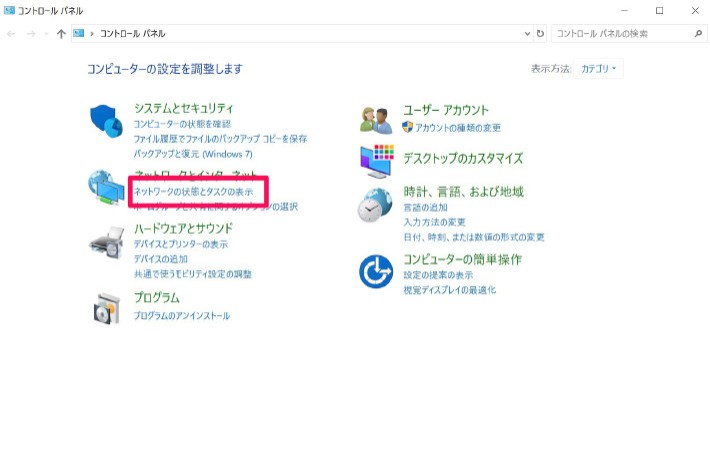
Task: Open ハードウェアとサウンド category
Action: (183, 228)
